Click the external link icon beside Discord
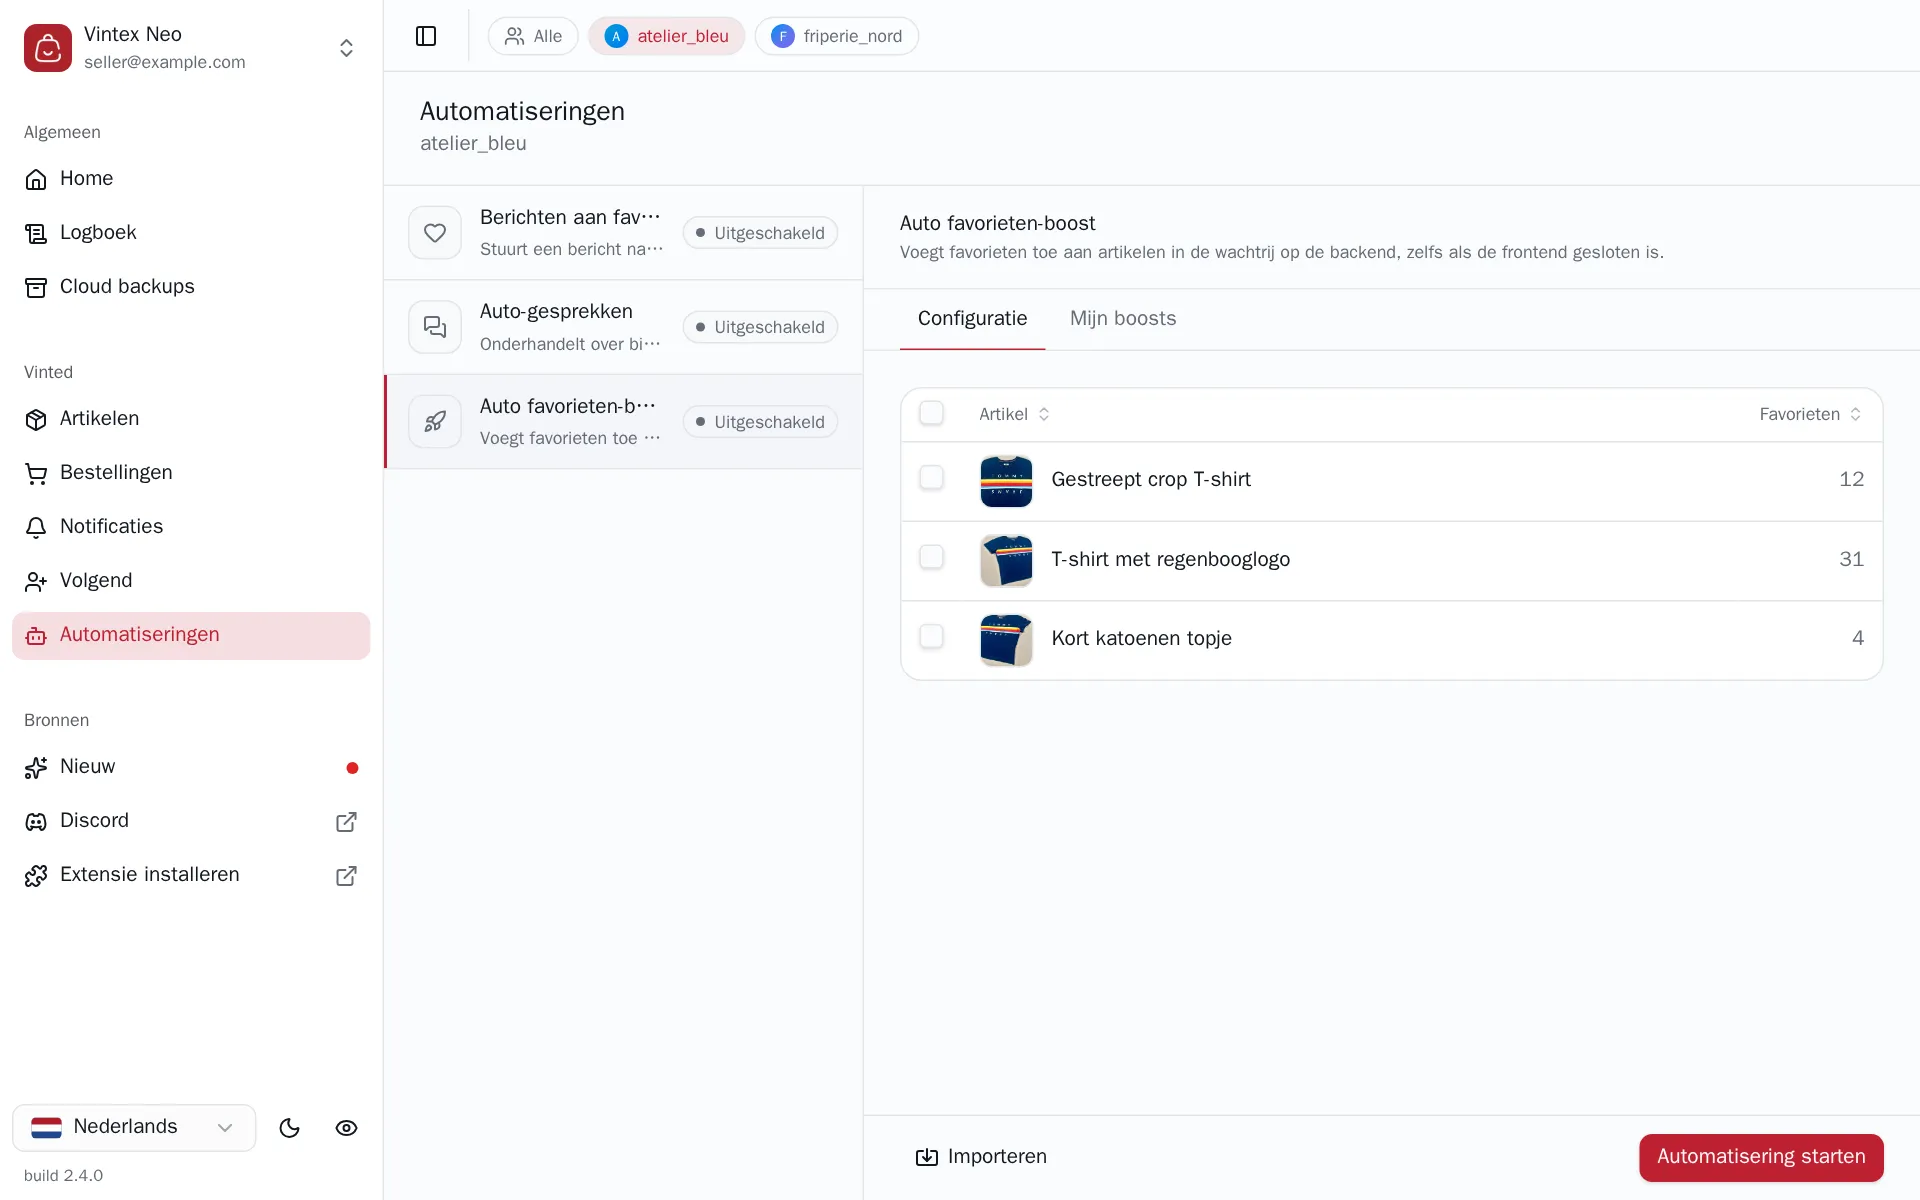 pyautogui.click(x=346, y=822)
